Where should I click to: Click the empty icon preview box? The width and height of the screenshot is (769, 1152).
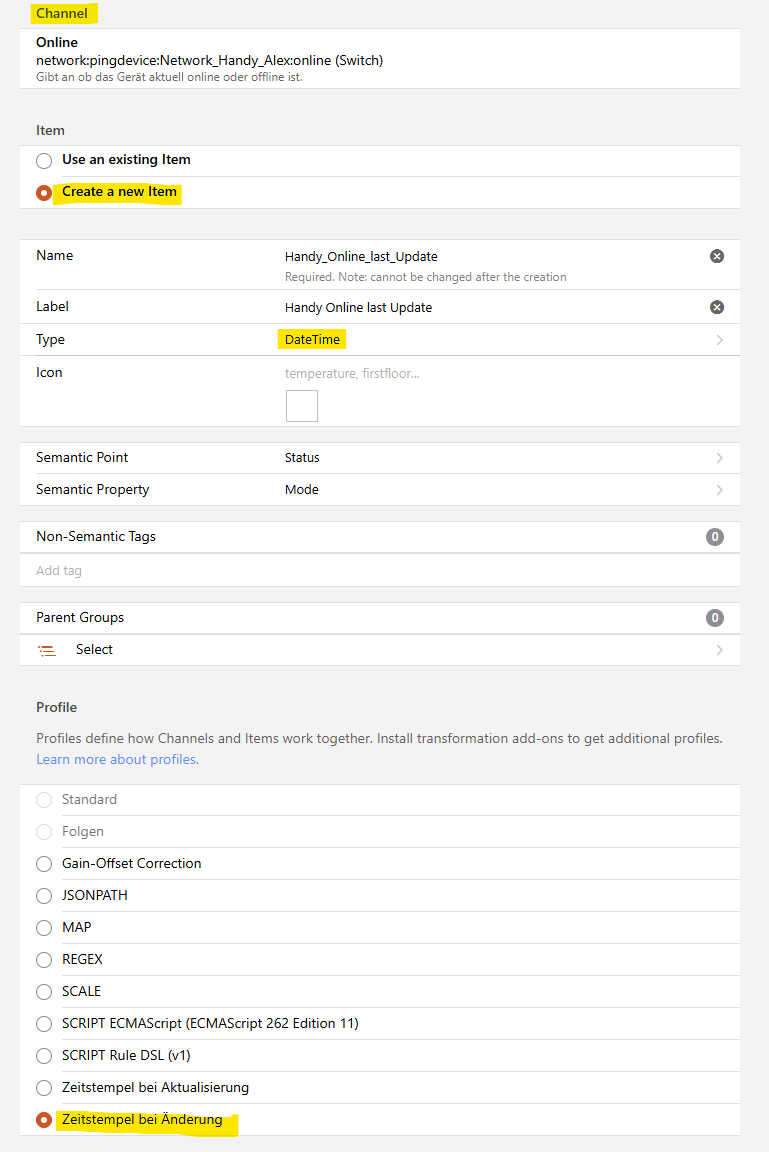(x=301, y=406)
